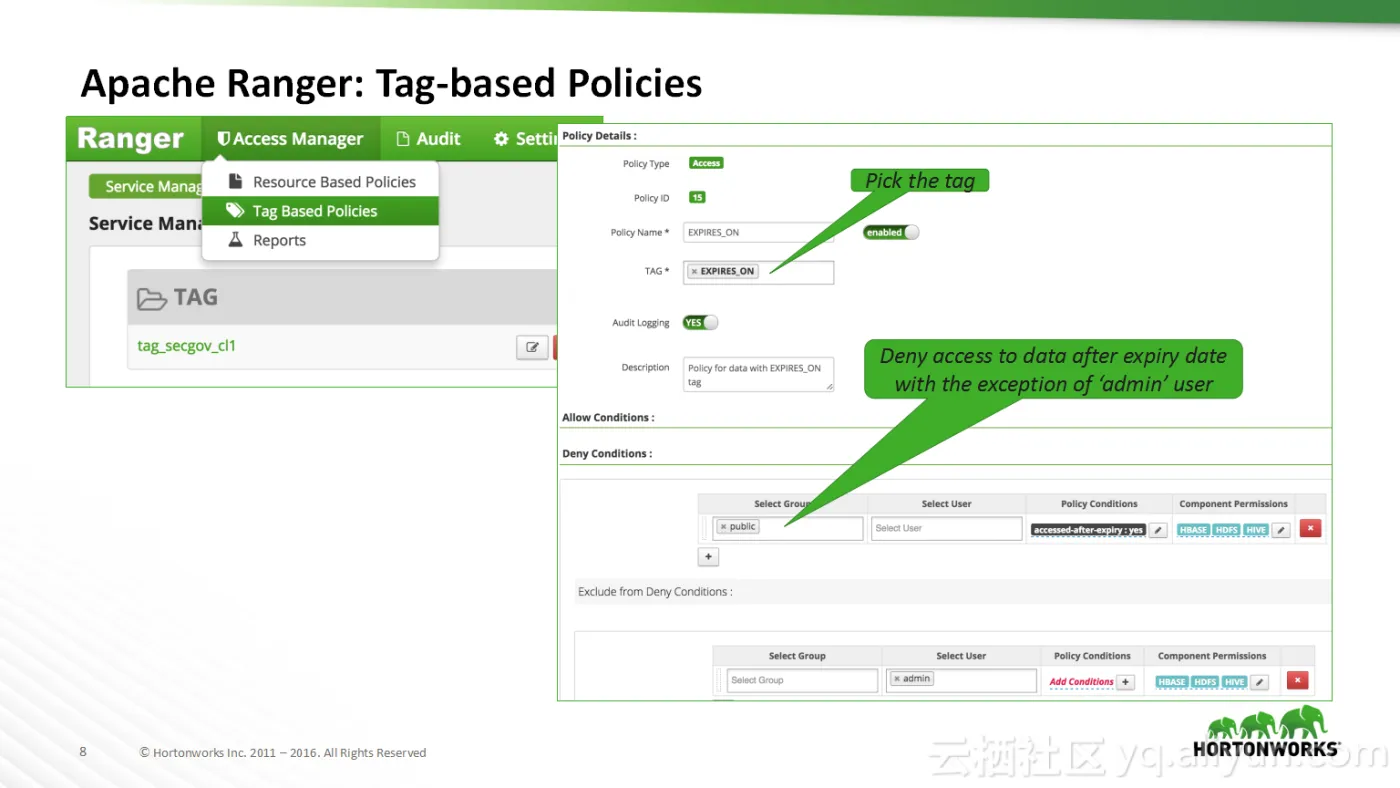This screenshot has height=788, width=1400.
Task: Open Select User dropdown in deny row
Action: pyautogui.click(x=946, y=528)
